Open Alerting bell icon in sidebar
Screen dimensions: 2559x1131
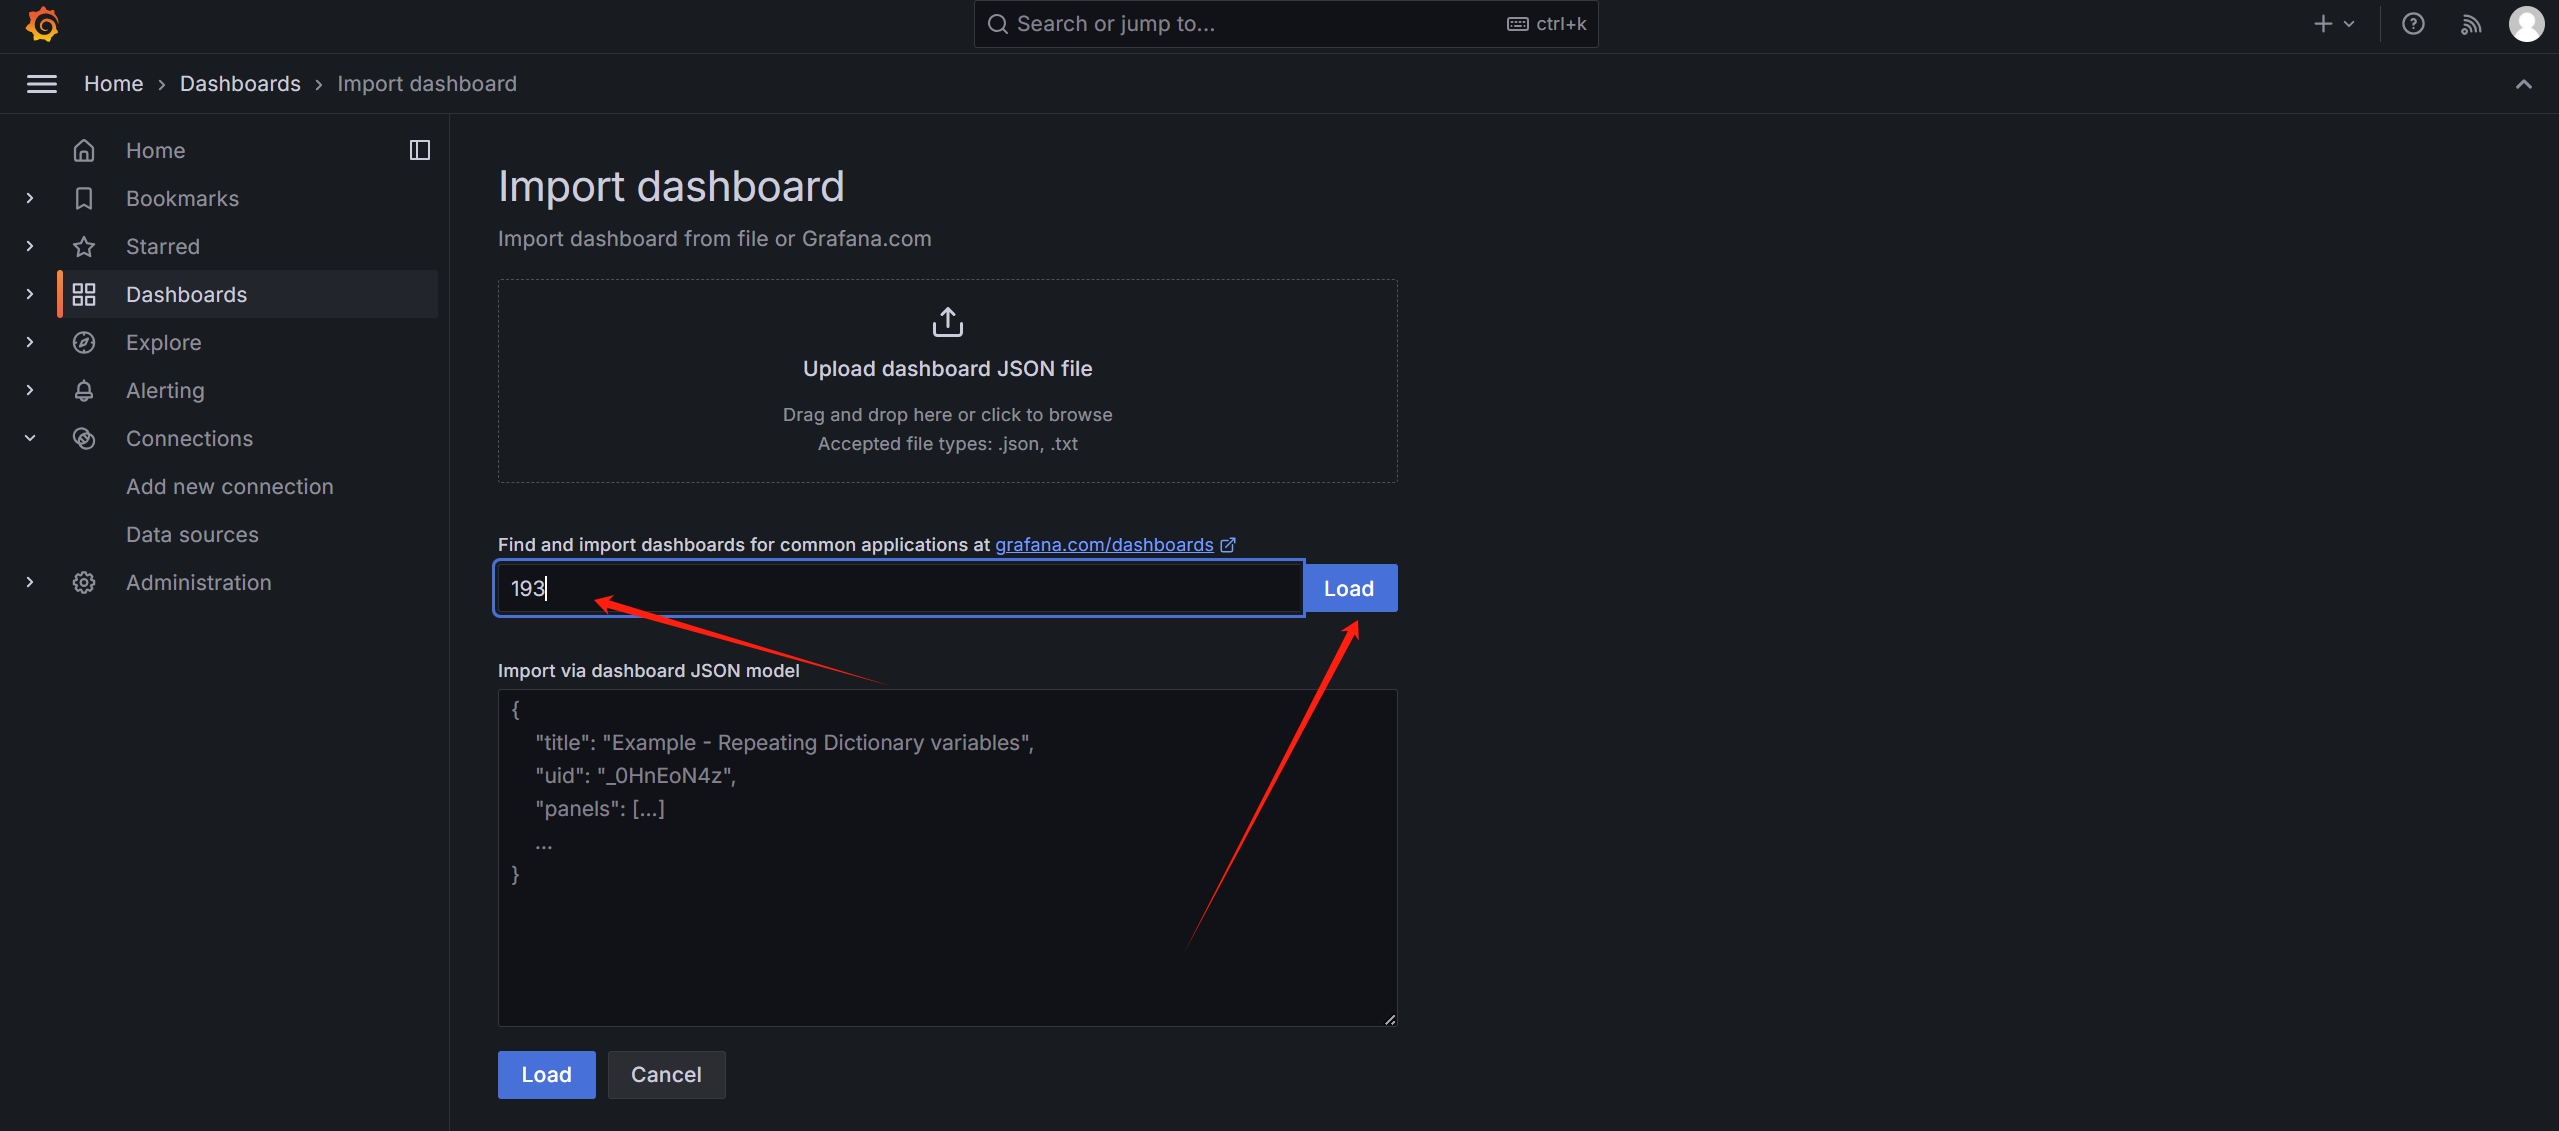tap(84, 391)
